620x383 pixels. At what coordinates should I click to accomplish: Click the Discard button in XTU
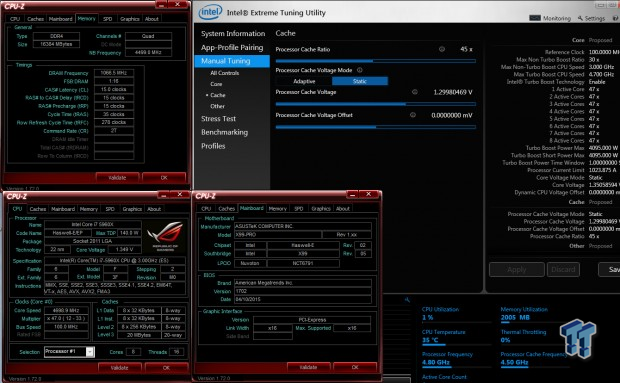pyautogui.click(x=563, y=270)
